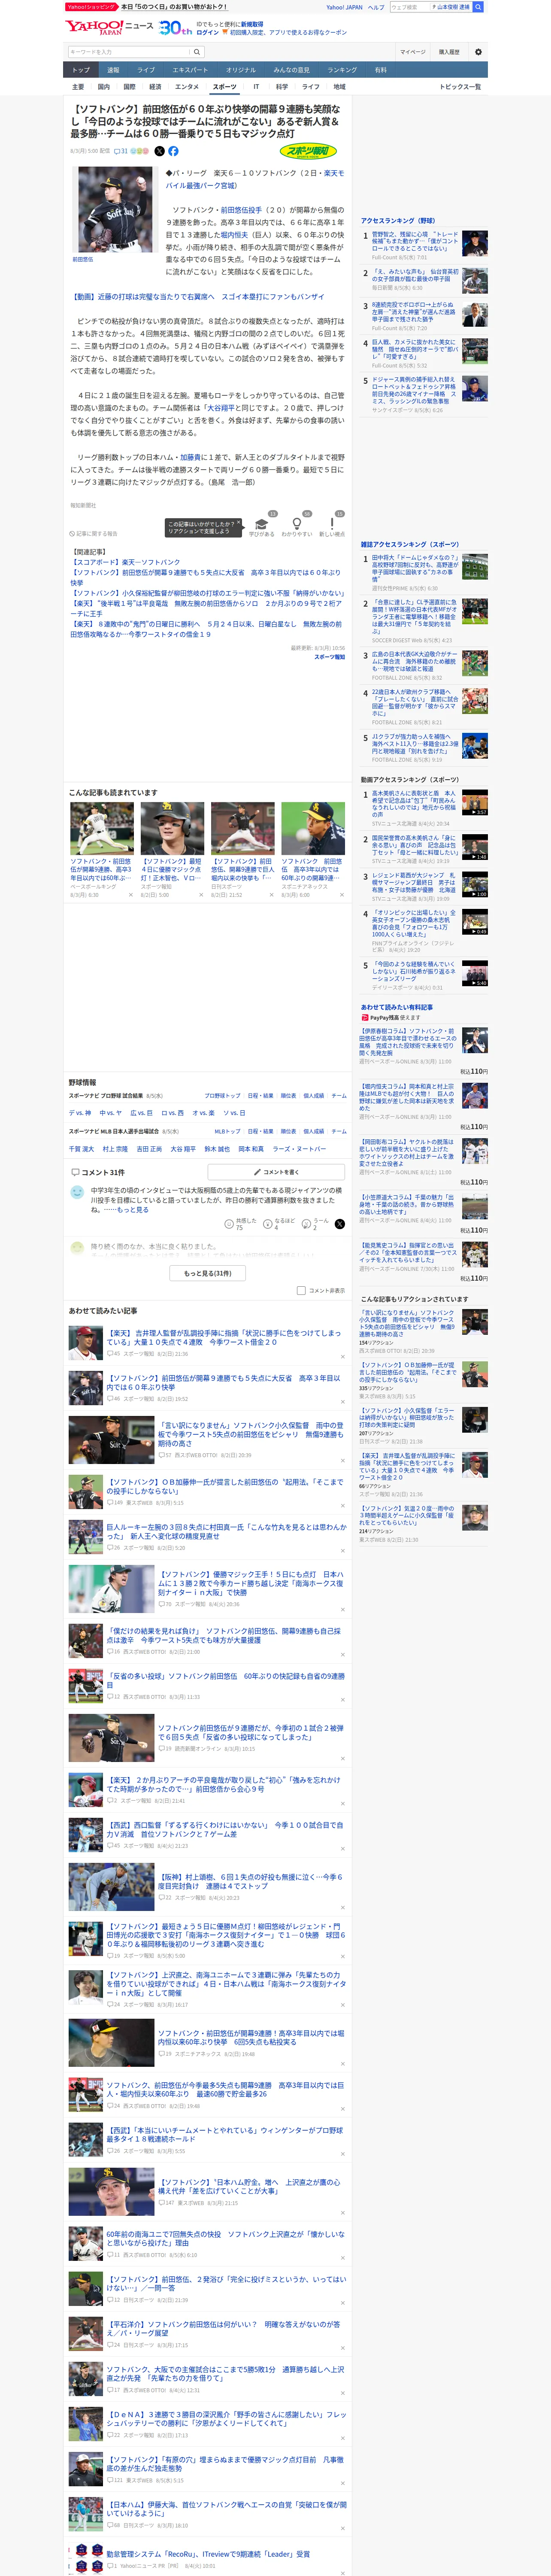Open the 村上 宗隆 player link

[x=115, y=1149]
